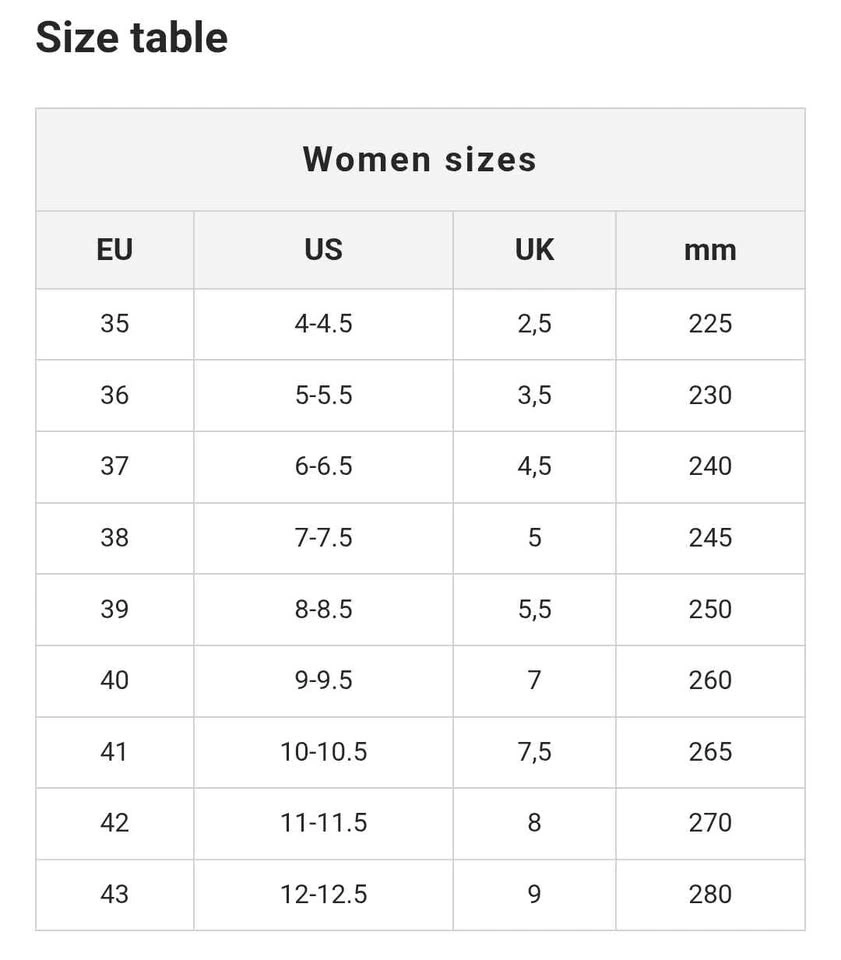Click the 260 mm cell

[x=710, y=680]
